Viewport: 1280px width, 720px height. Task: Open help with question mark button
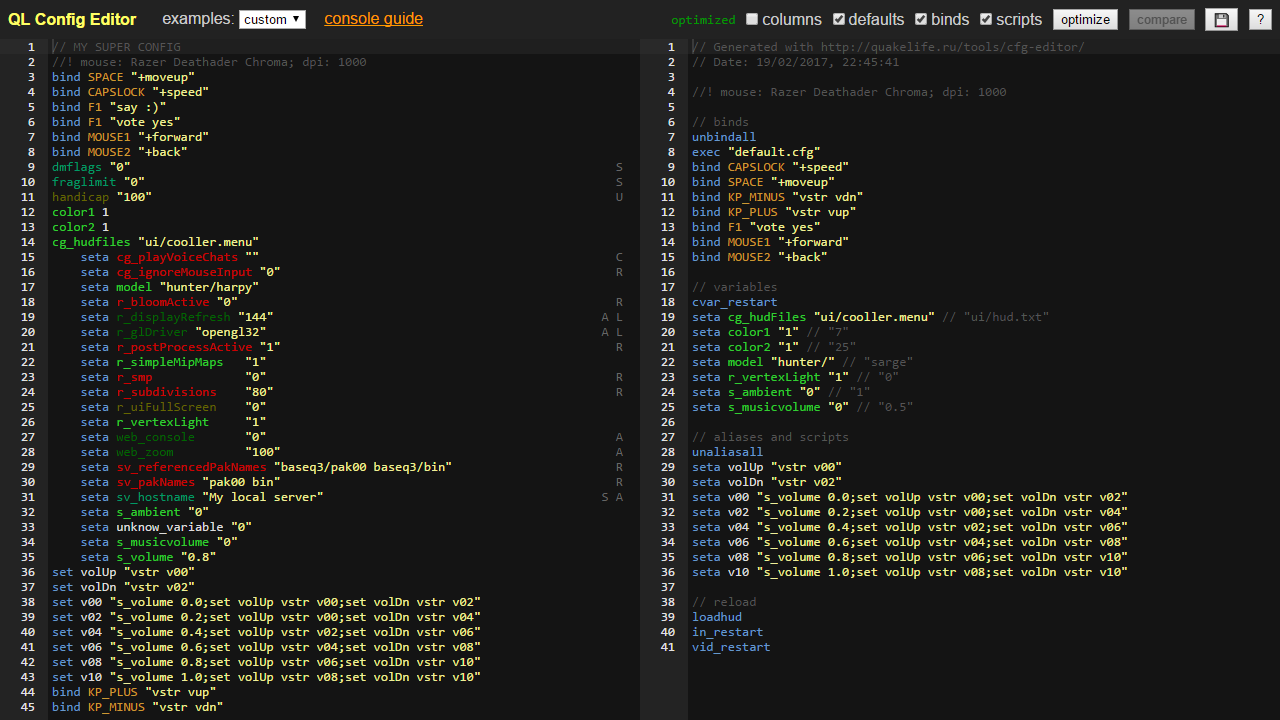tap(1259, 19)
